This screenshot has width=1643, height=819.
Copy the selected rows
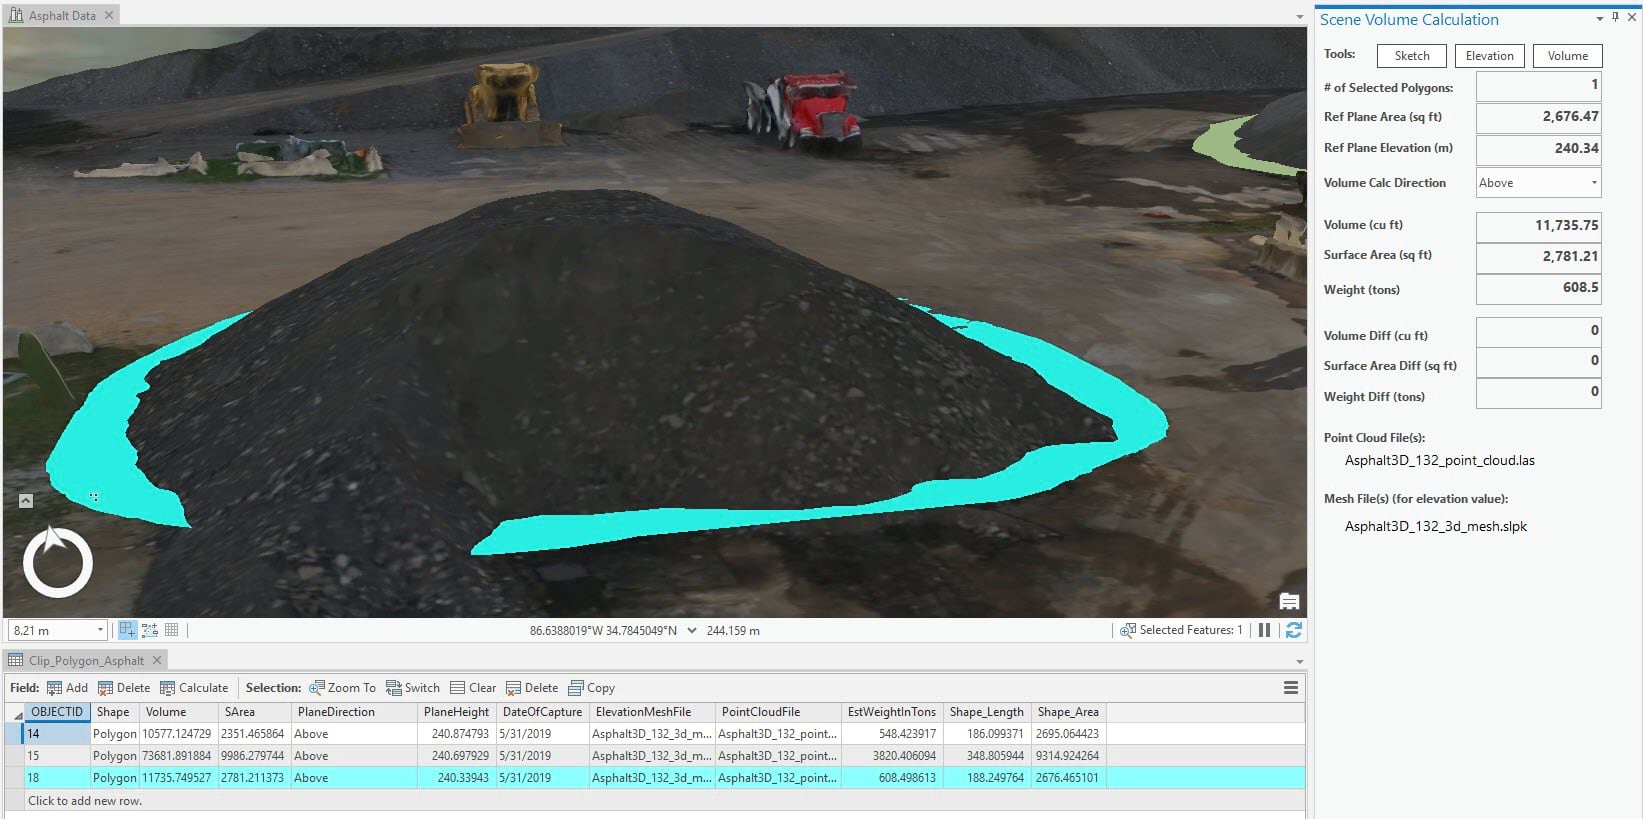(x=592, y=688)
